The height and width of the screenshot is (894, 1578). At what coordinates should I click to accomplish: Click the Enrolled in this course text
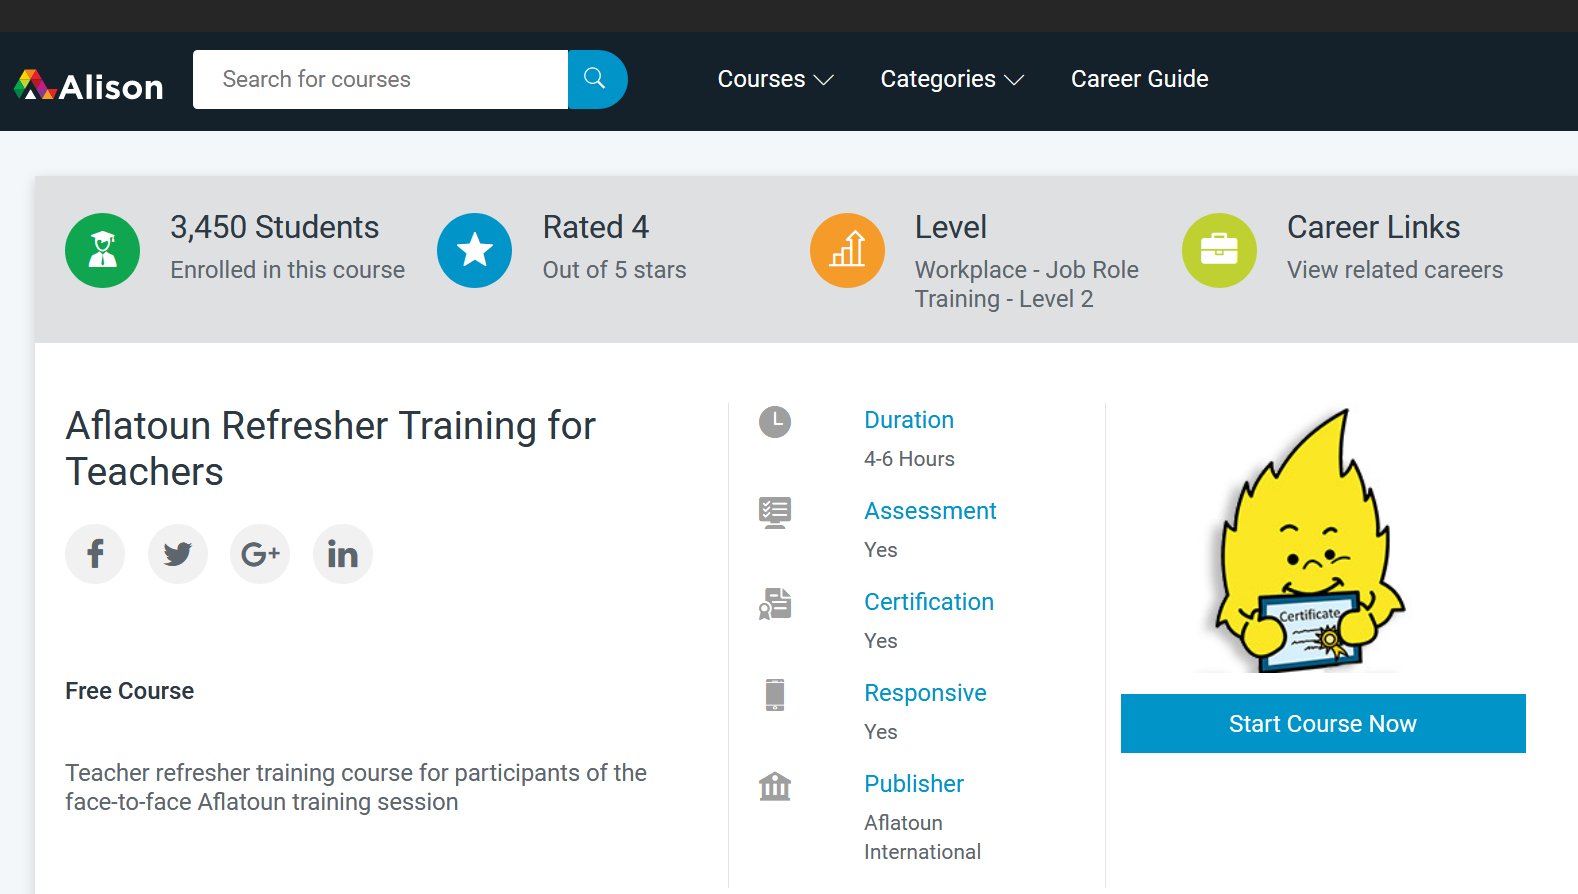pos(287,270)
